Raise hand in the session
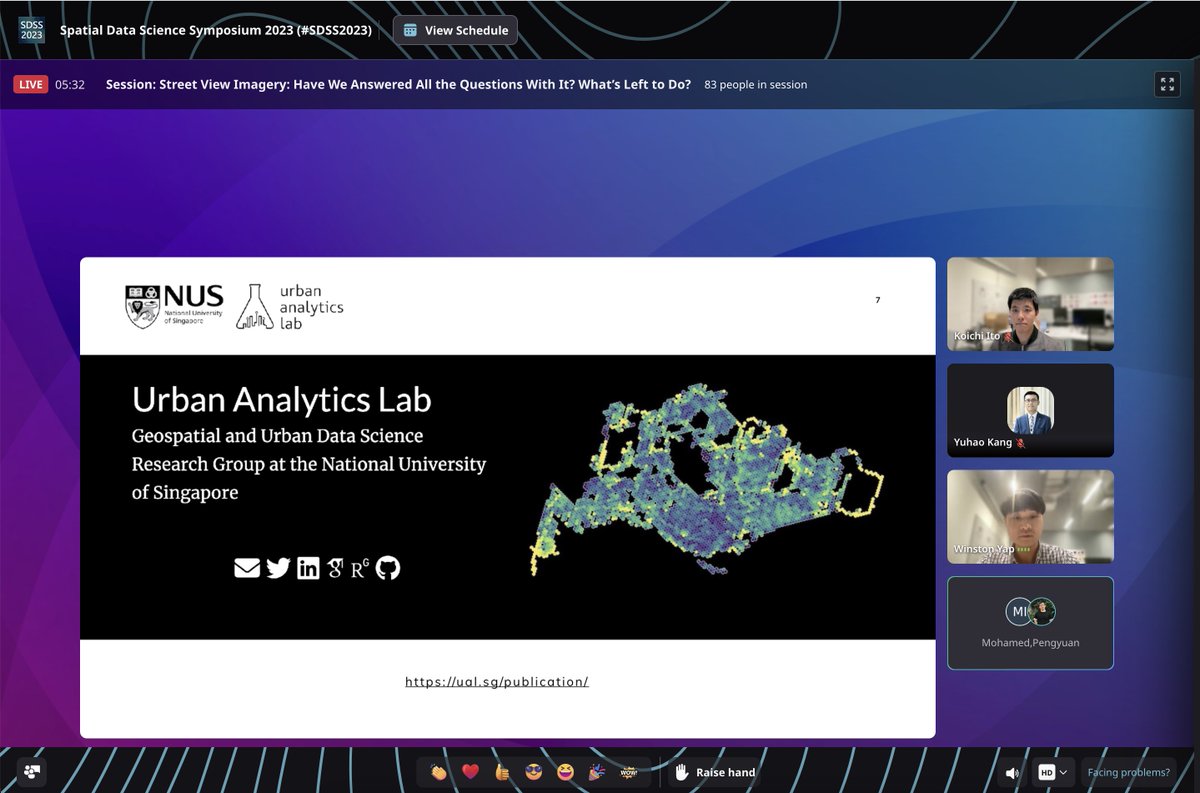Viewport: 1200px width, 793px height. 715,772
